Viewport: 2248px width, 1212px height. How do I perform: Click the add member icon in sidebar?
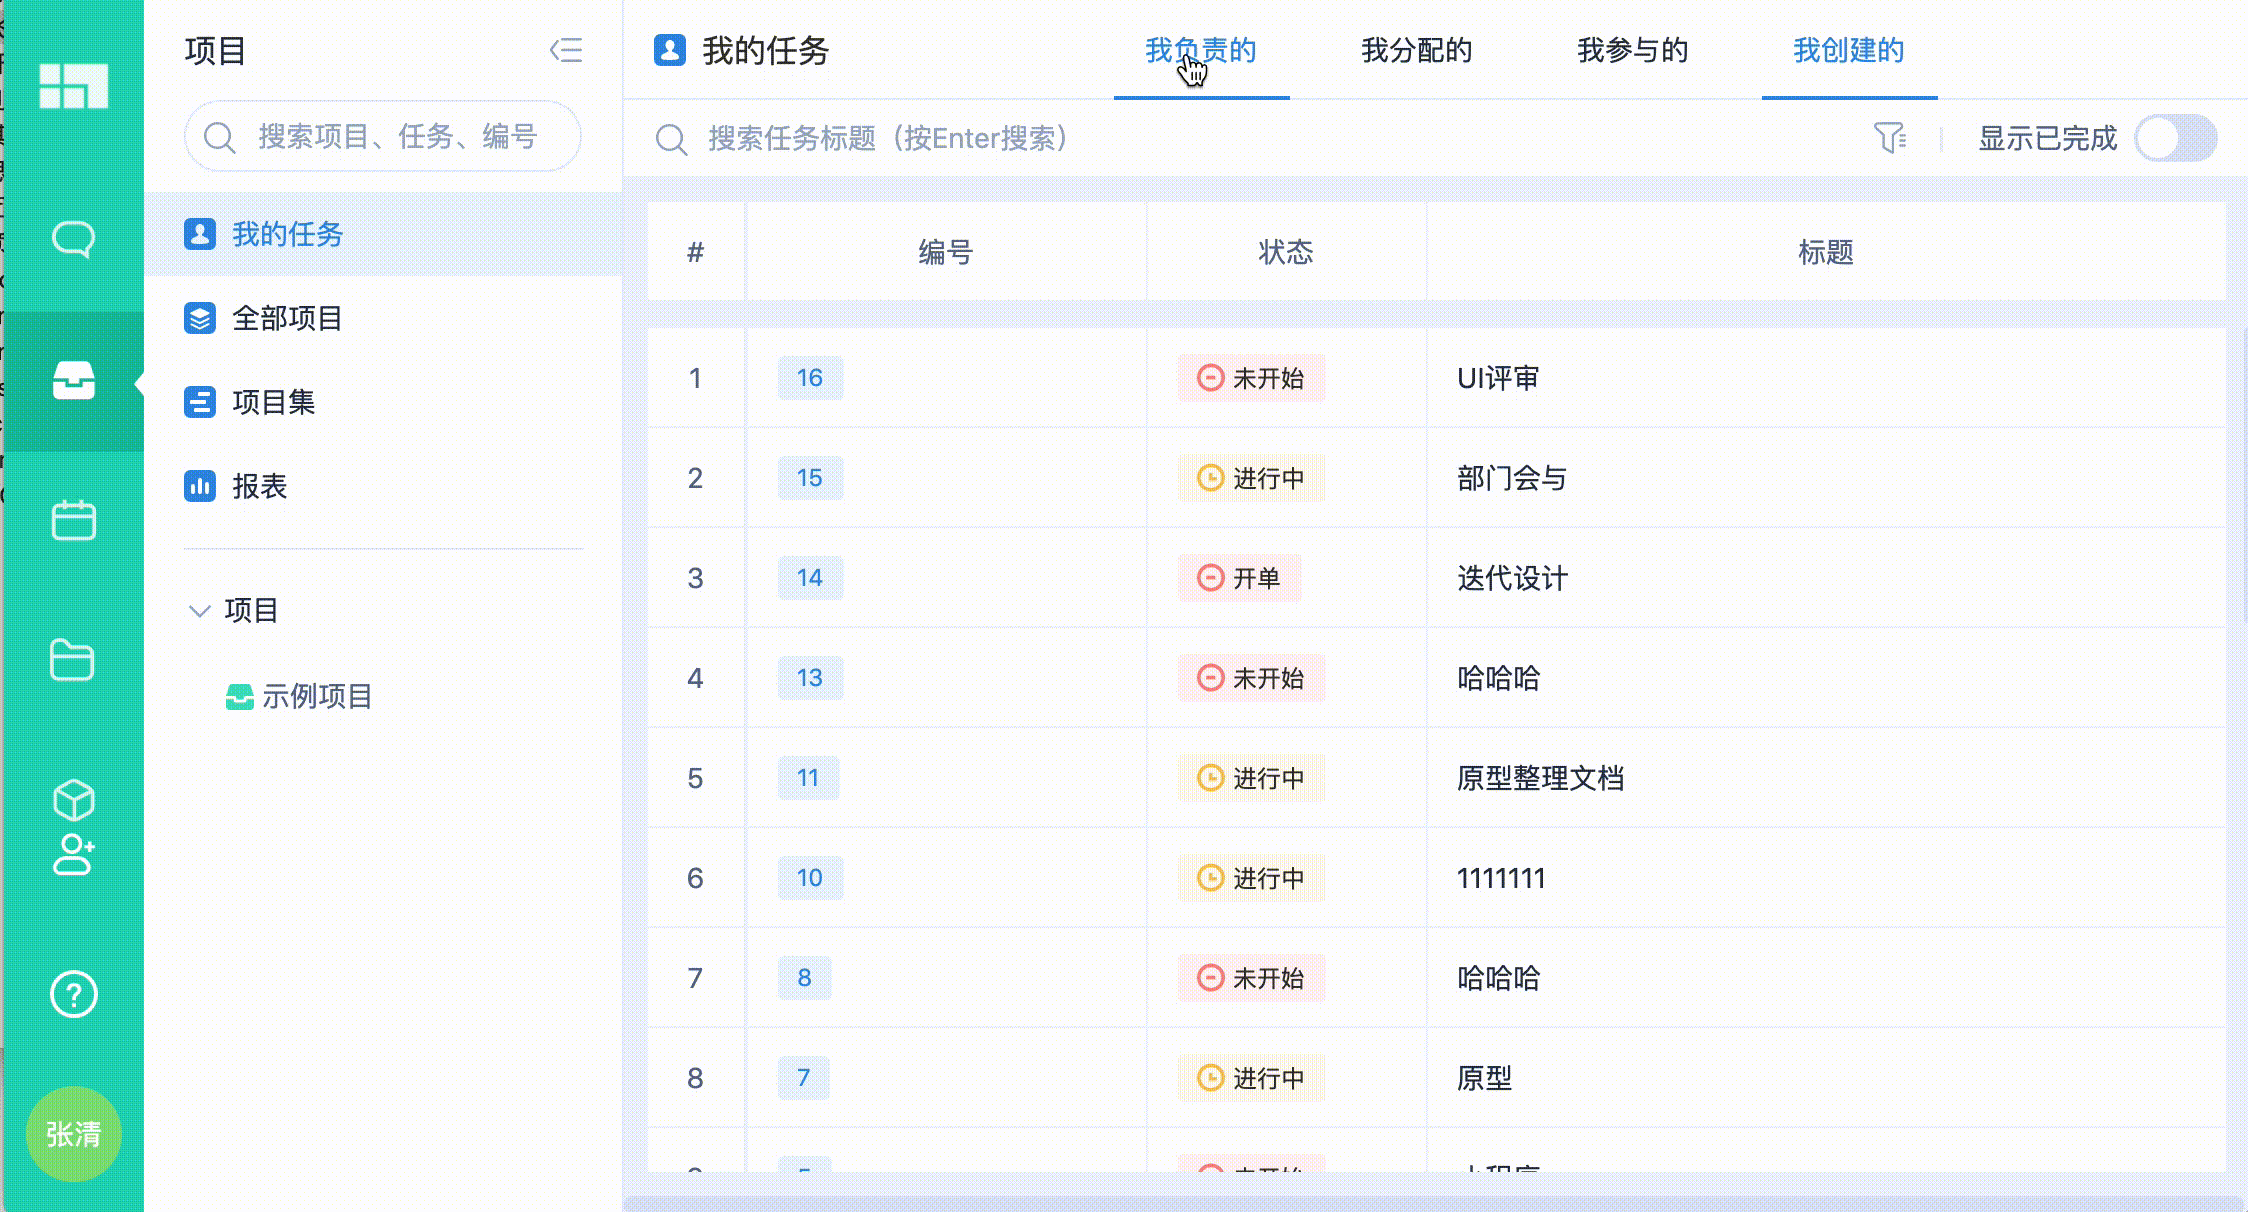(x=73, y=855)
